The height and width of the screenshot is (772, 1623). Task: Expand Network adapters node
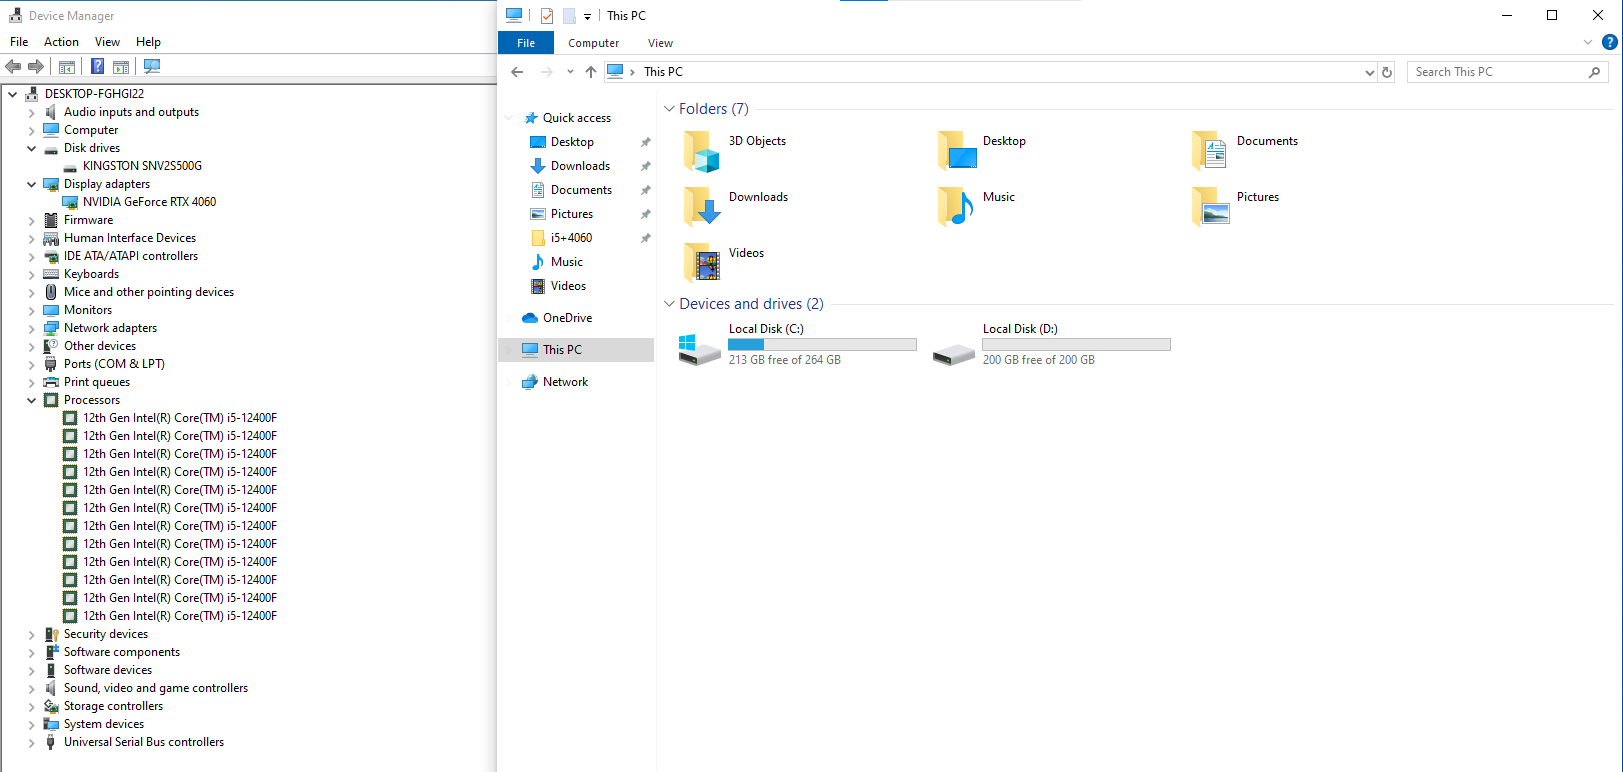pyautogui.click(x=31, y=328)
